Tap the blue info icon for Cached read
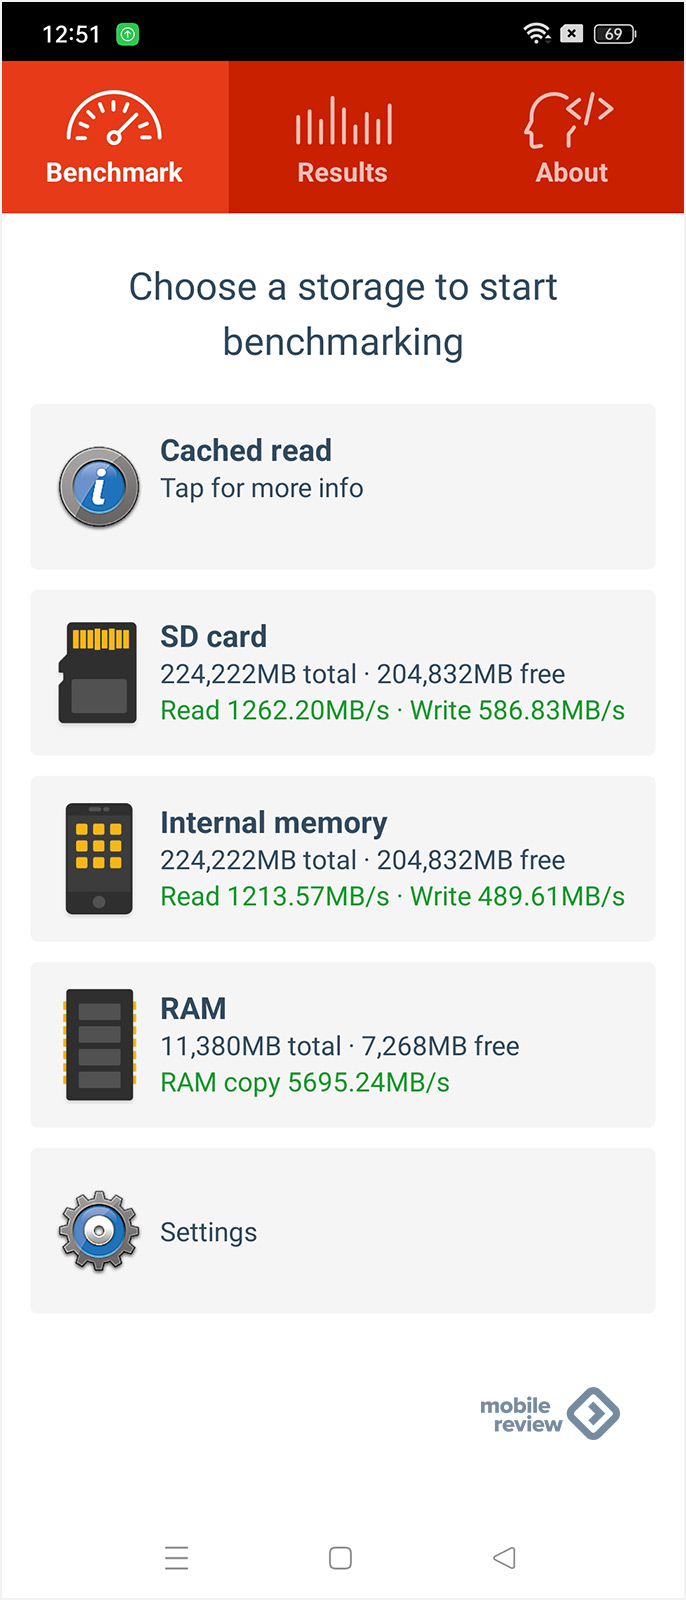686x1600 pixels. (99, 488)
